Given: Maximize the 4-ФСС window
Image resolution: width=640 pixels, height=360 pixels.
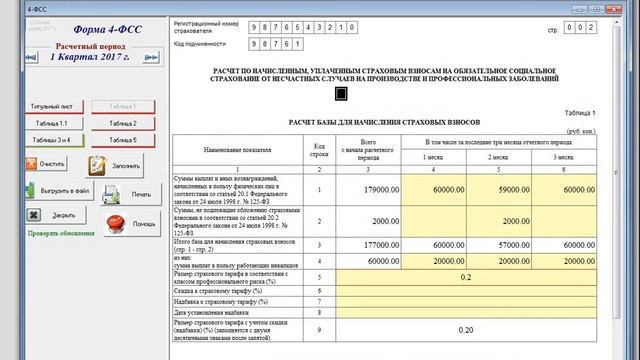Looking at the screenshot, I should click(x=596, y=9).
